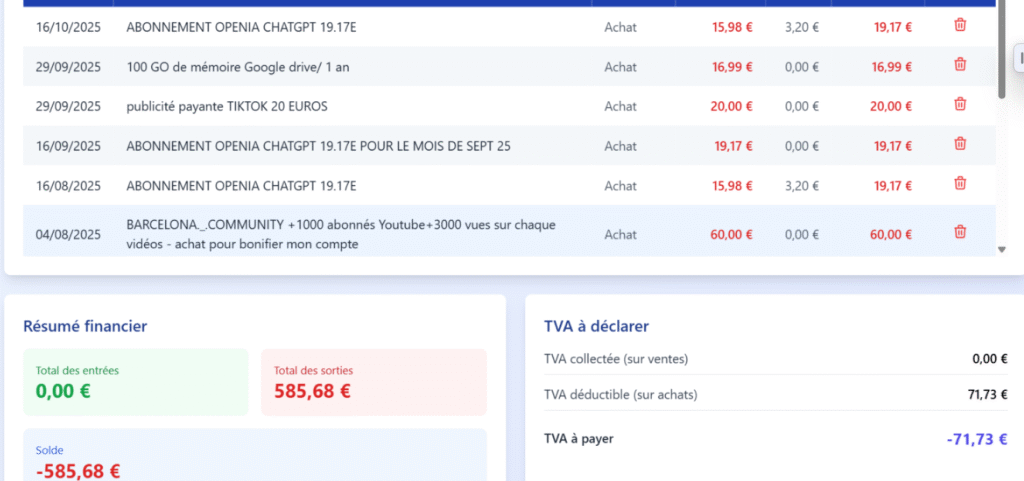This screenshot has width=1024, height=481.
Task: Click the TVA collectée (sur ventes) row
Action: (x=776, y=359)
